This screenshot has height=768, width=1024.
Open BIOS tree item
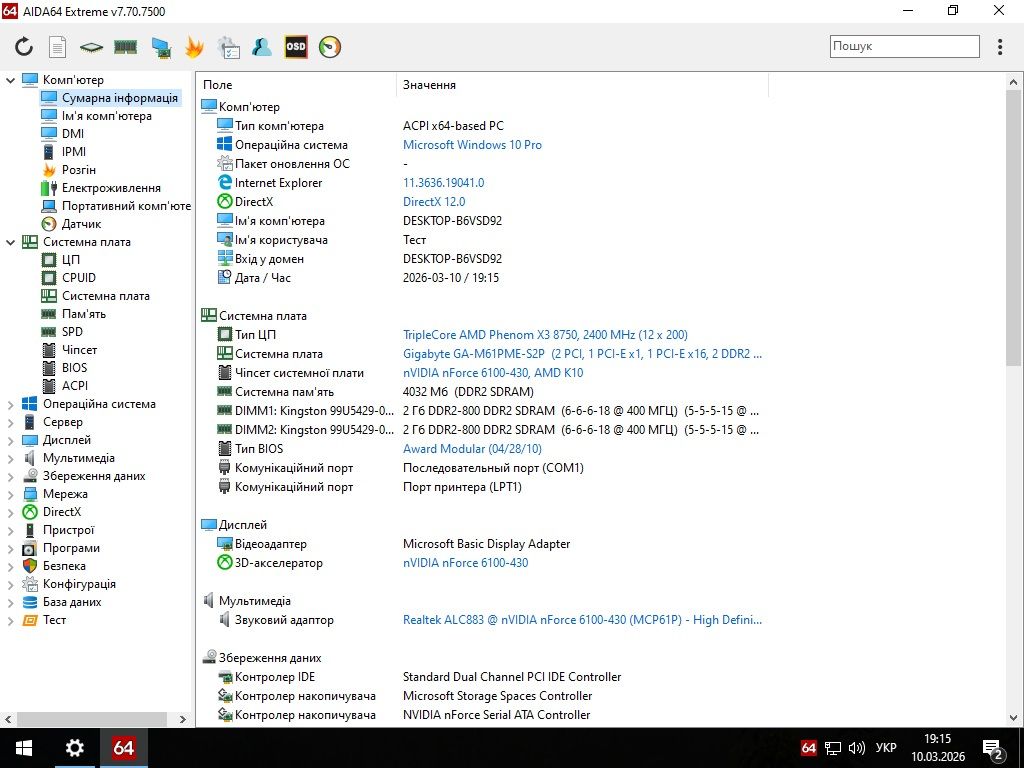74,368
